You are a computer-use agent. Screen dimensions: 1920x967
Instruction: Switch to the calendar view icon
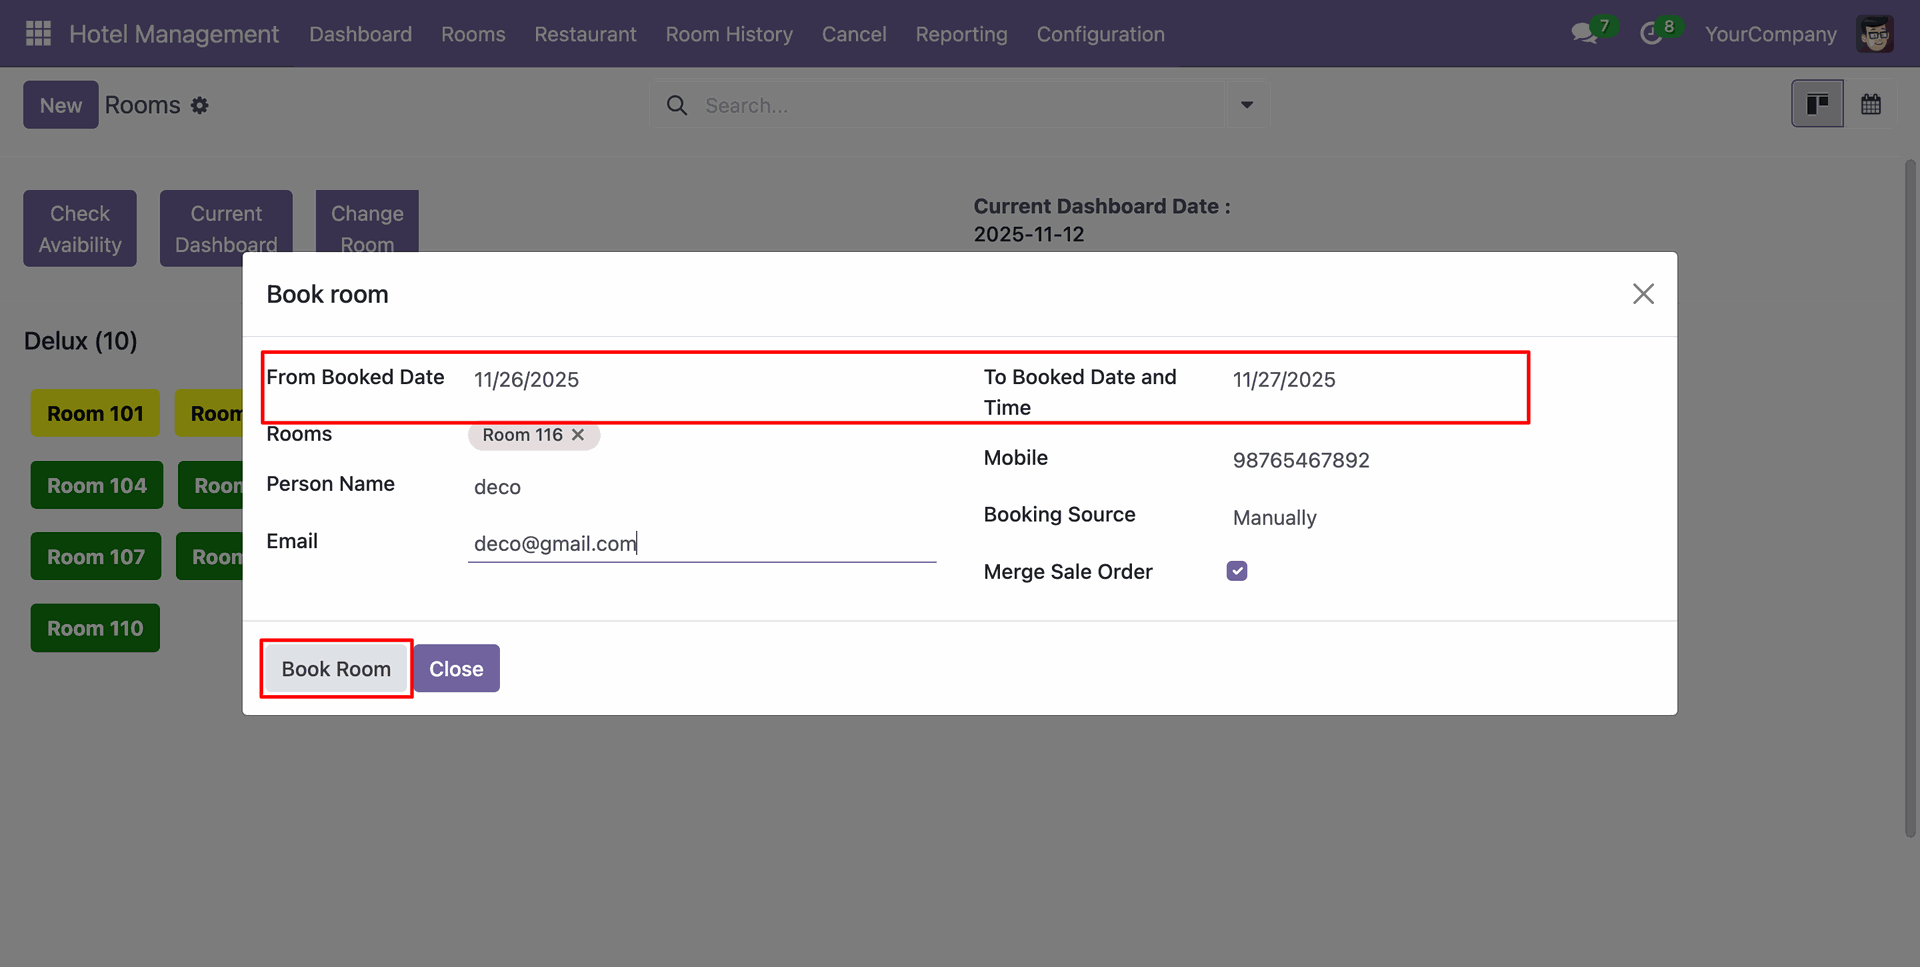[x=1871, y=104]
